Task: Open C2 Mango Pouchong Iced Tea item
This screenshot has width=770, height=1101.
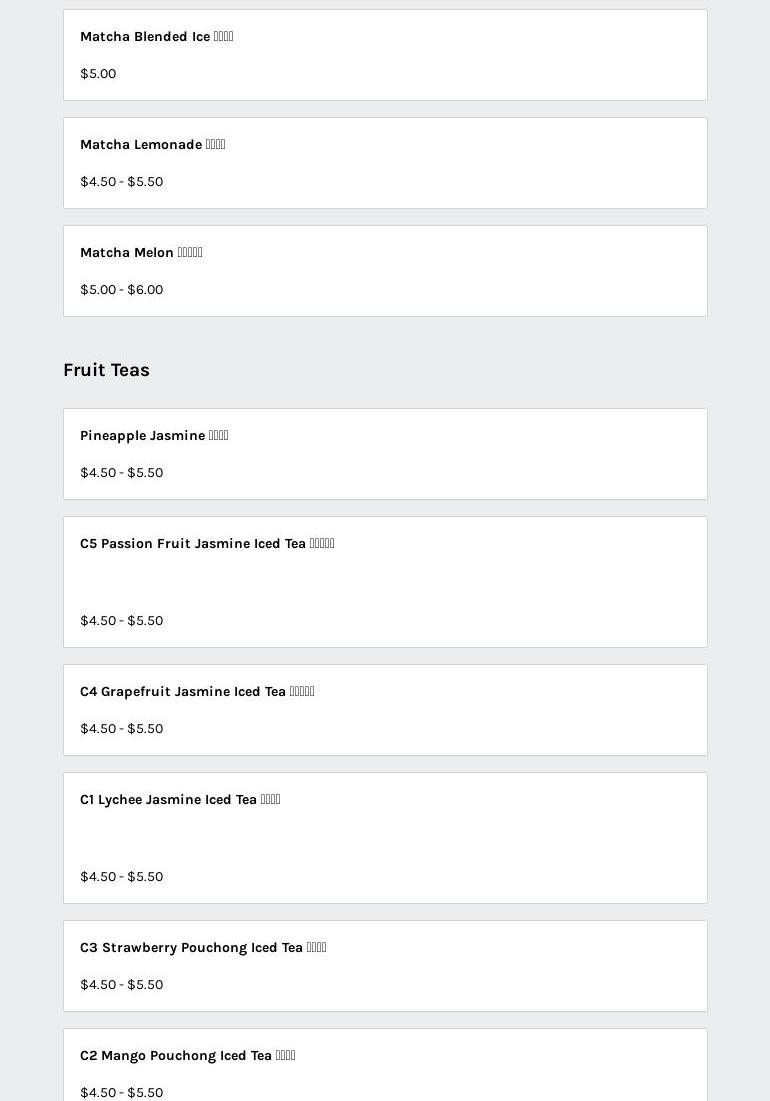Action: tap(187, 1056)
